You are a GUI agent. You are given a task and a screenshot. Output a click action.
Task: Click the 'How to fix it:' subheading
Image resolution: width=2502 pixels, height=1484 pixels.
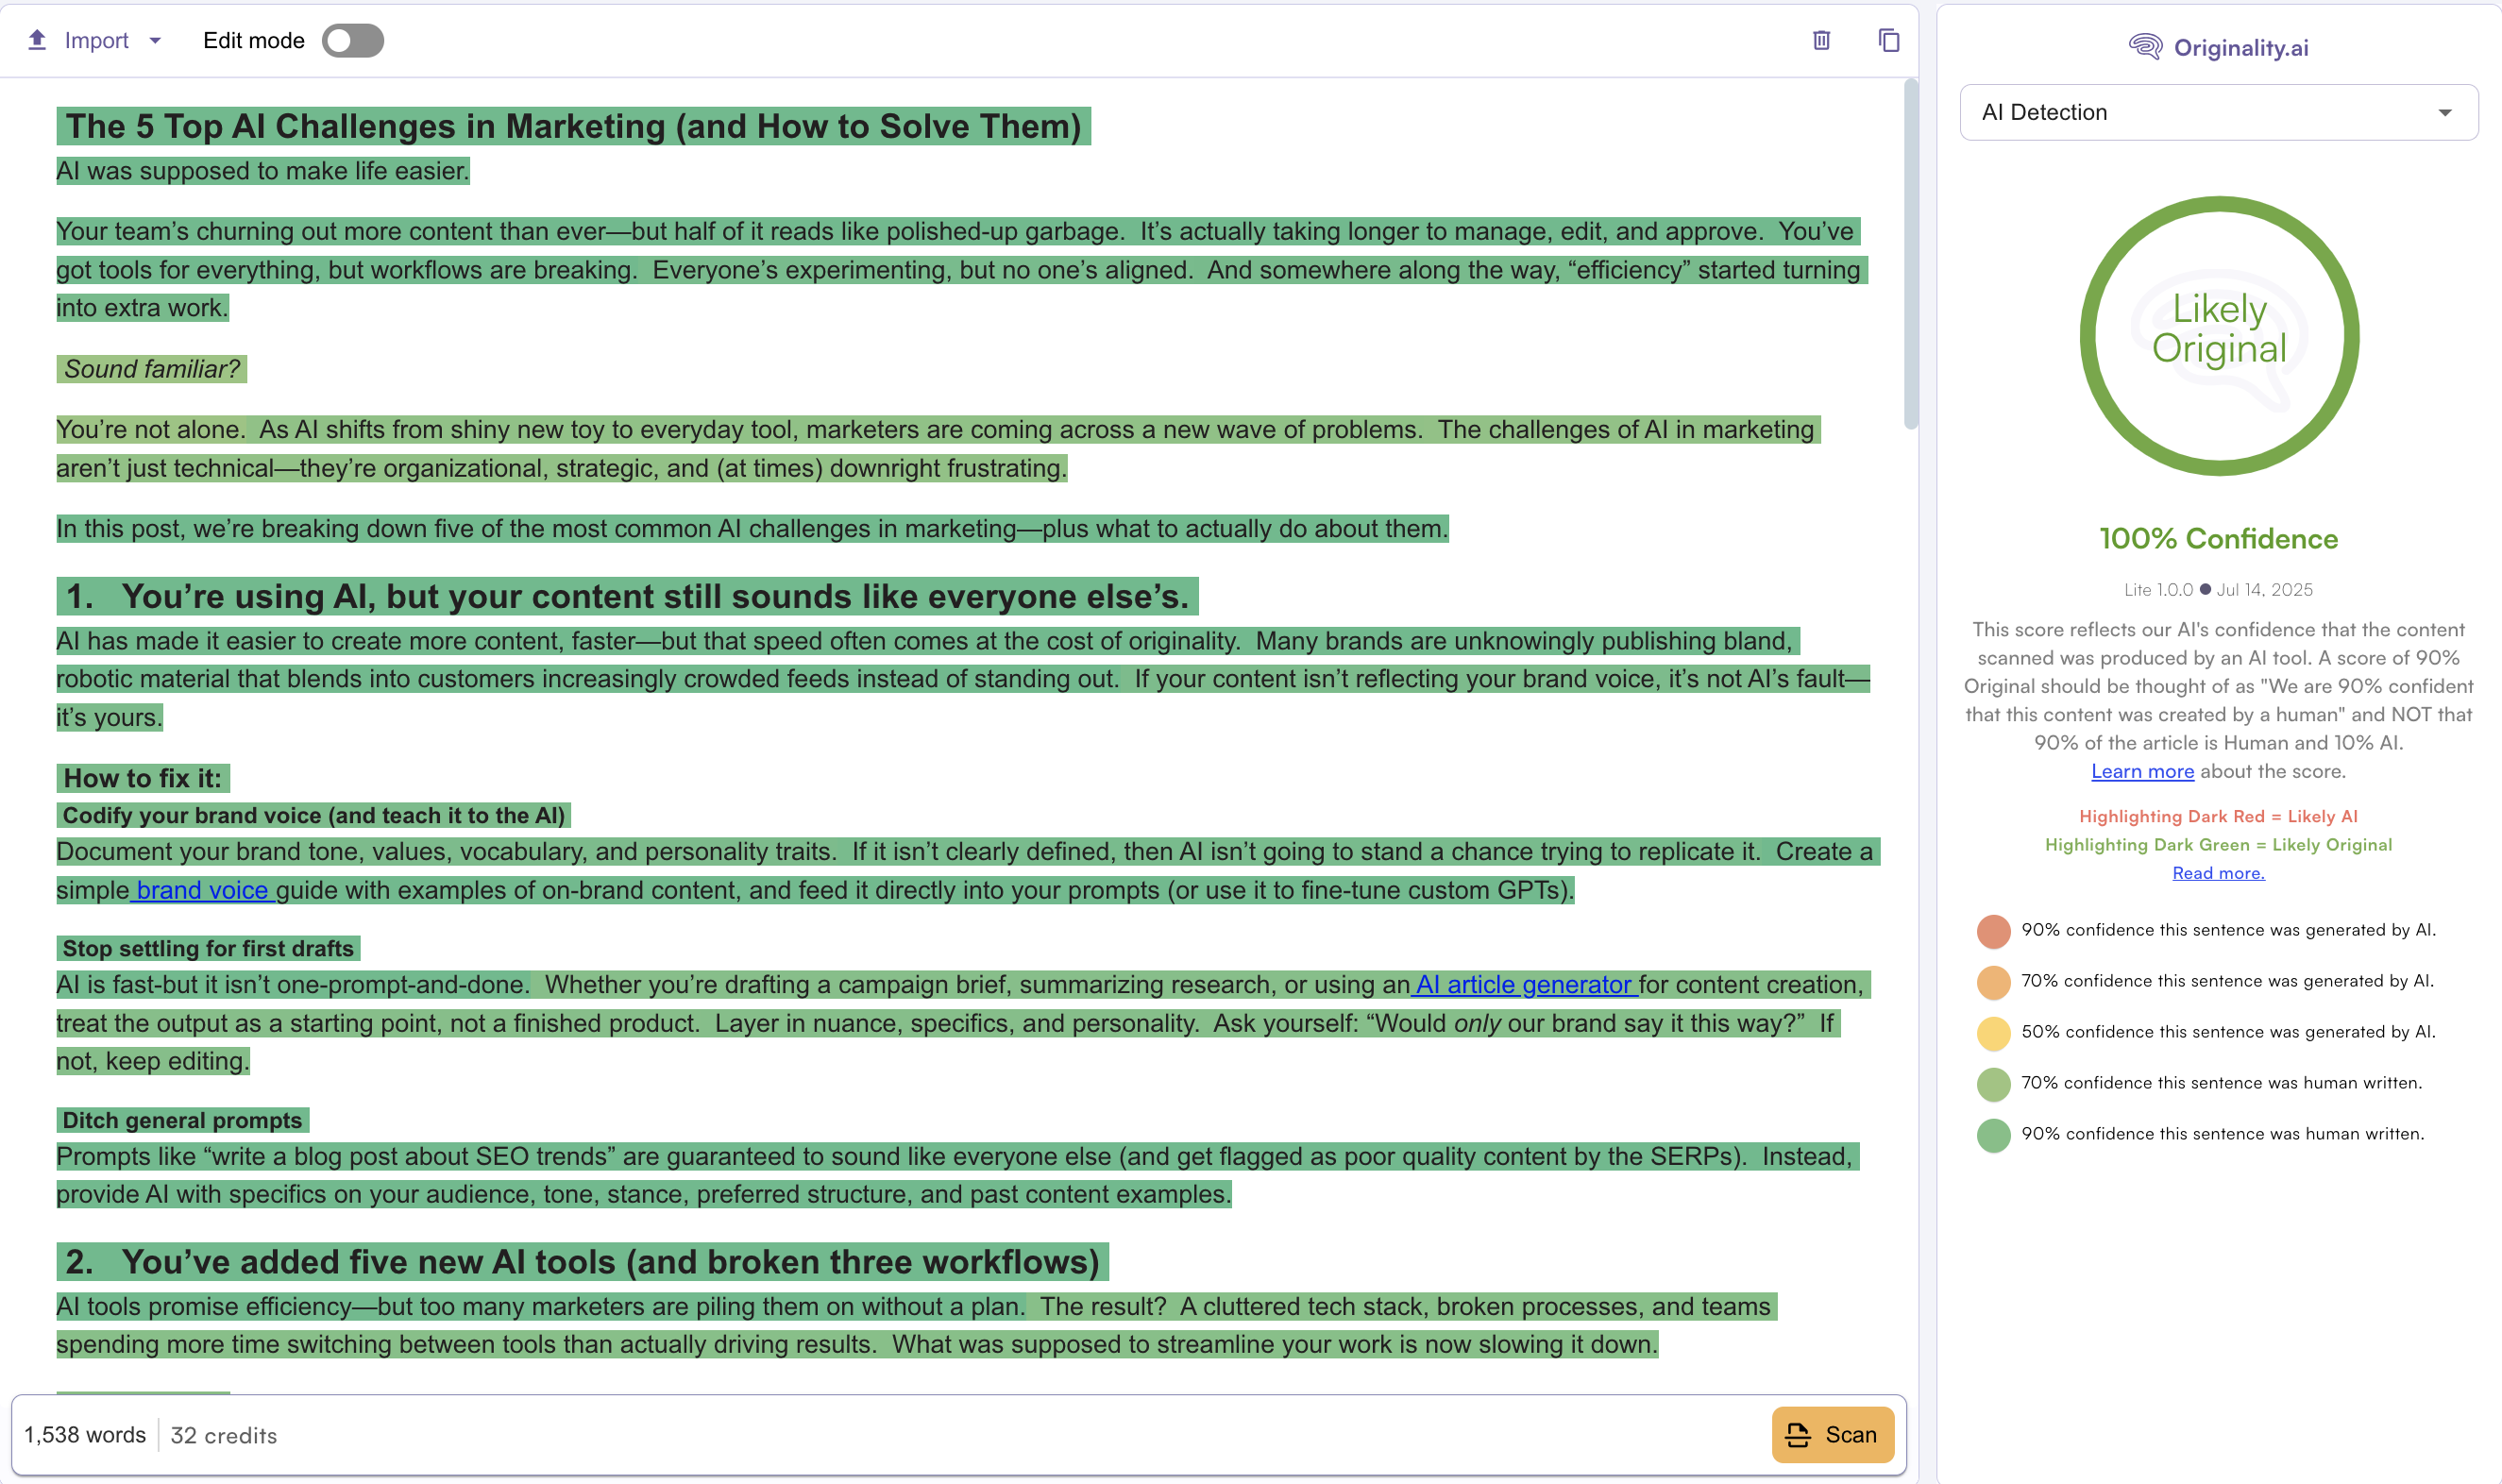[143, 778]
